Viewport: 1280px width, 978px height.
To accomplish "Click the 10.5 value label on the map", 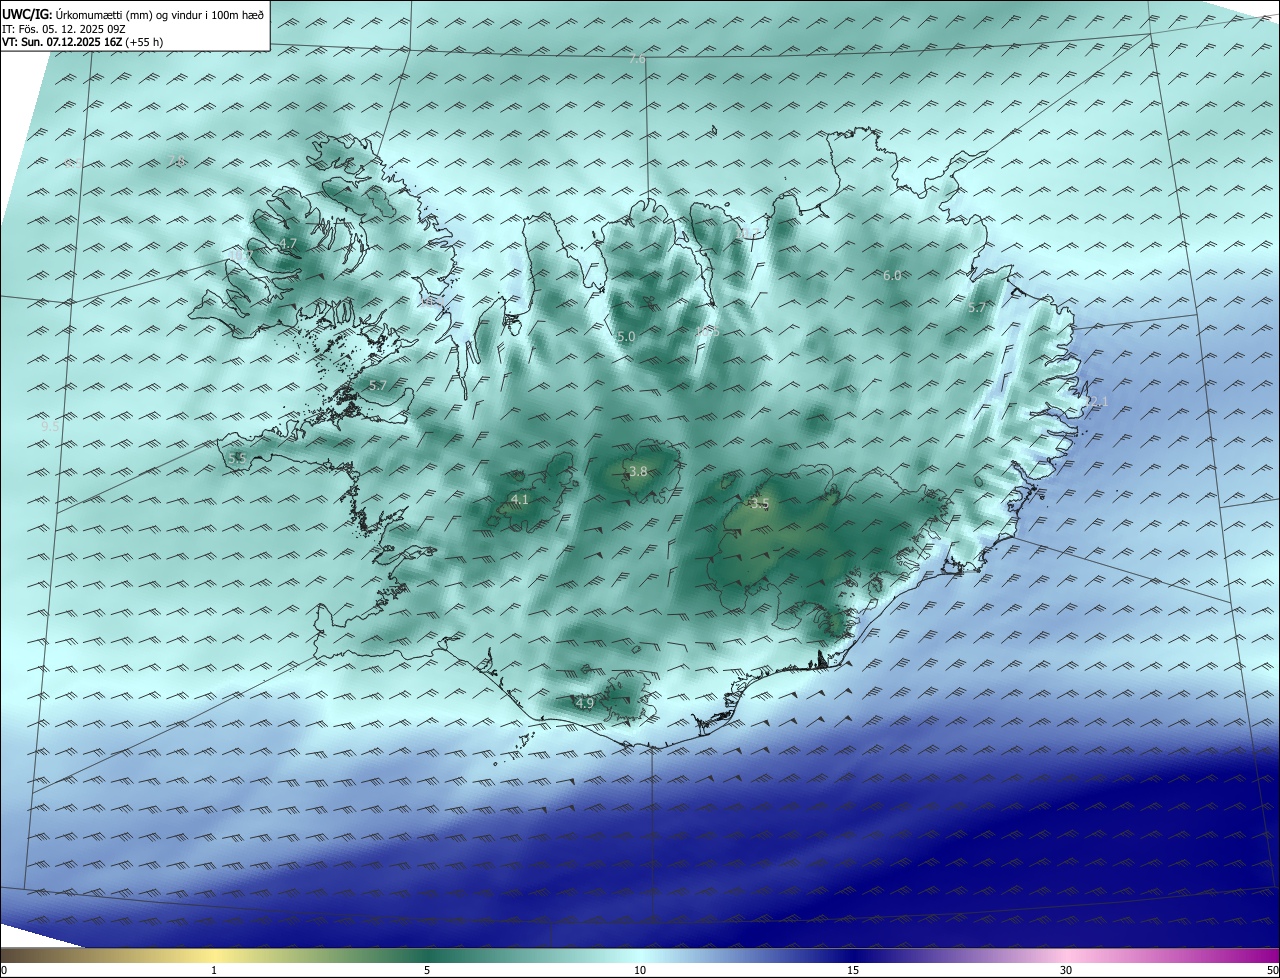I will click(x=708, y=331).
